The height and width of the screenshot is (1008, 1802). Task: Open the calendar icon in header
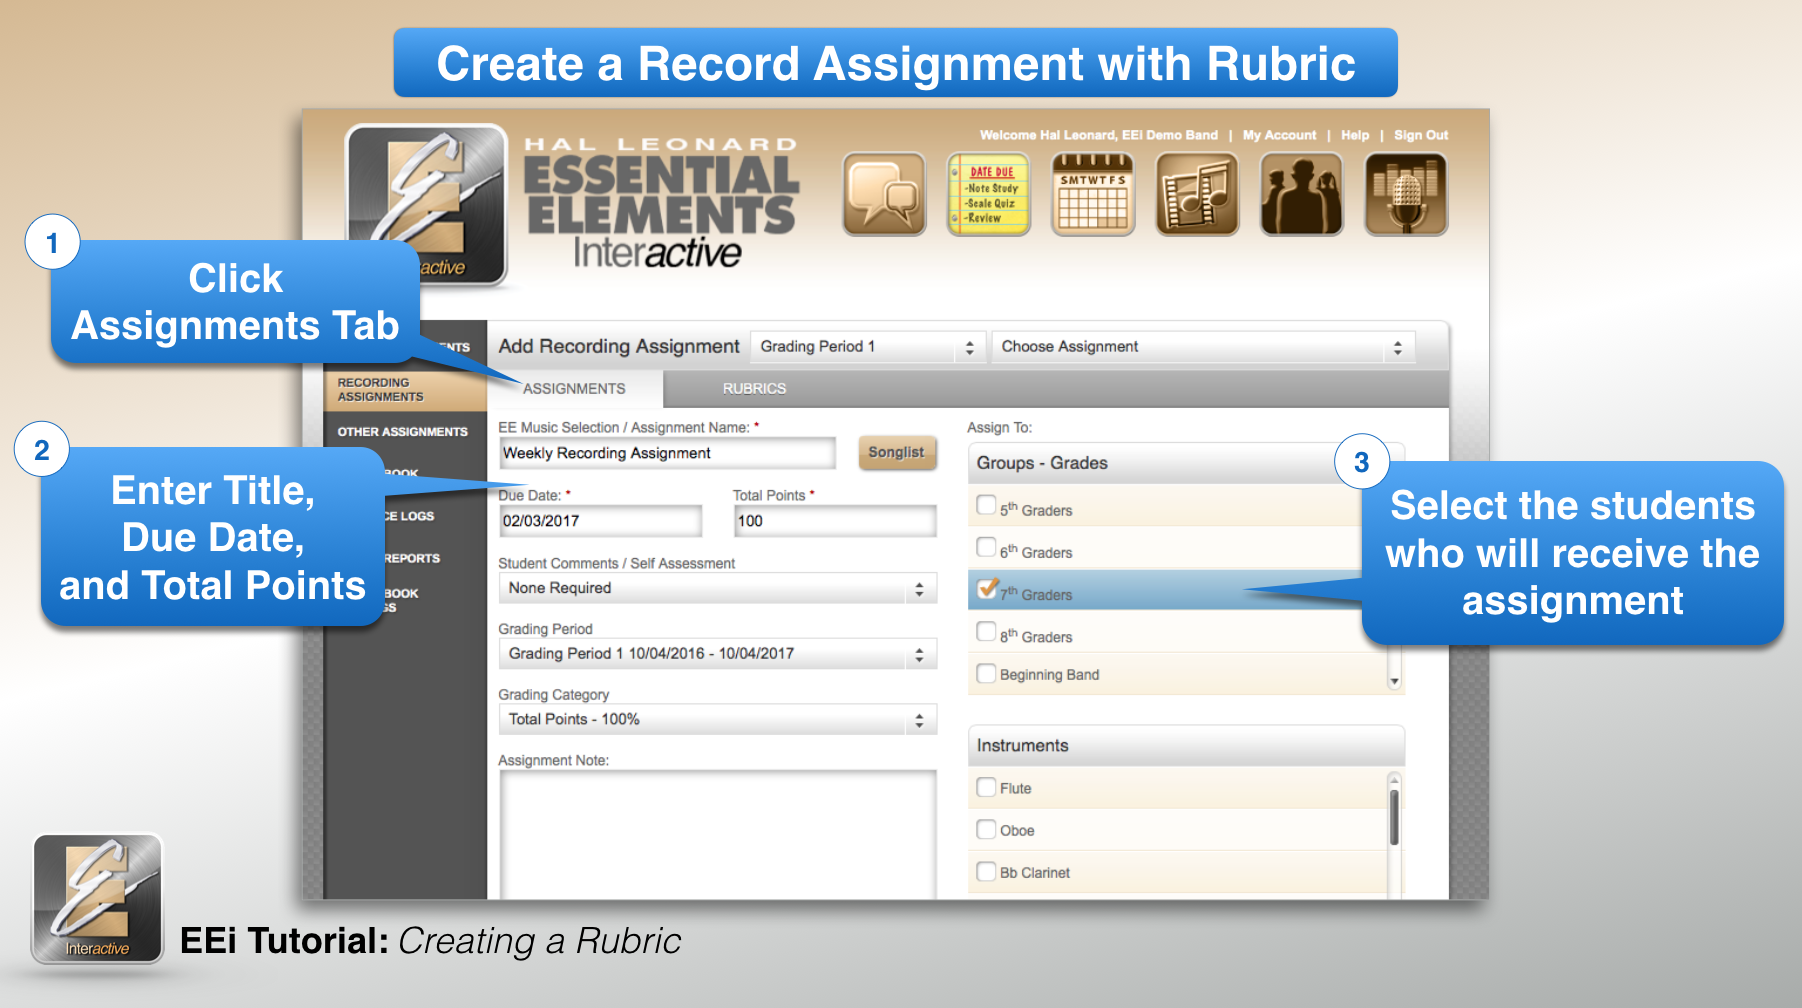[1093, 194]
